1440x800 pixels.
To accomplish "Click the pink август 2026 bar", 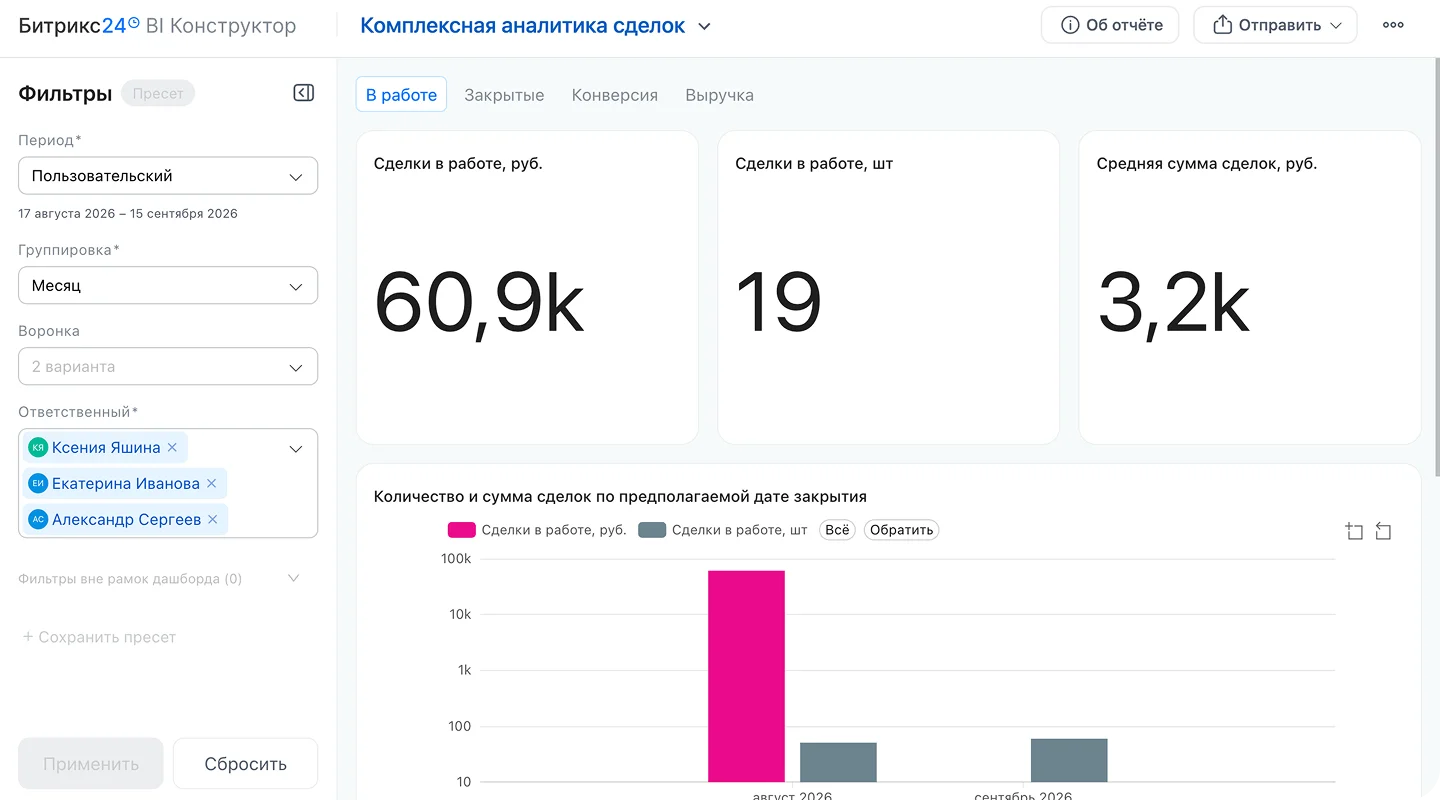I will click(746, 676).
